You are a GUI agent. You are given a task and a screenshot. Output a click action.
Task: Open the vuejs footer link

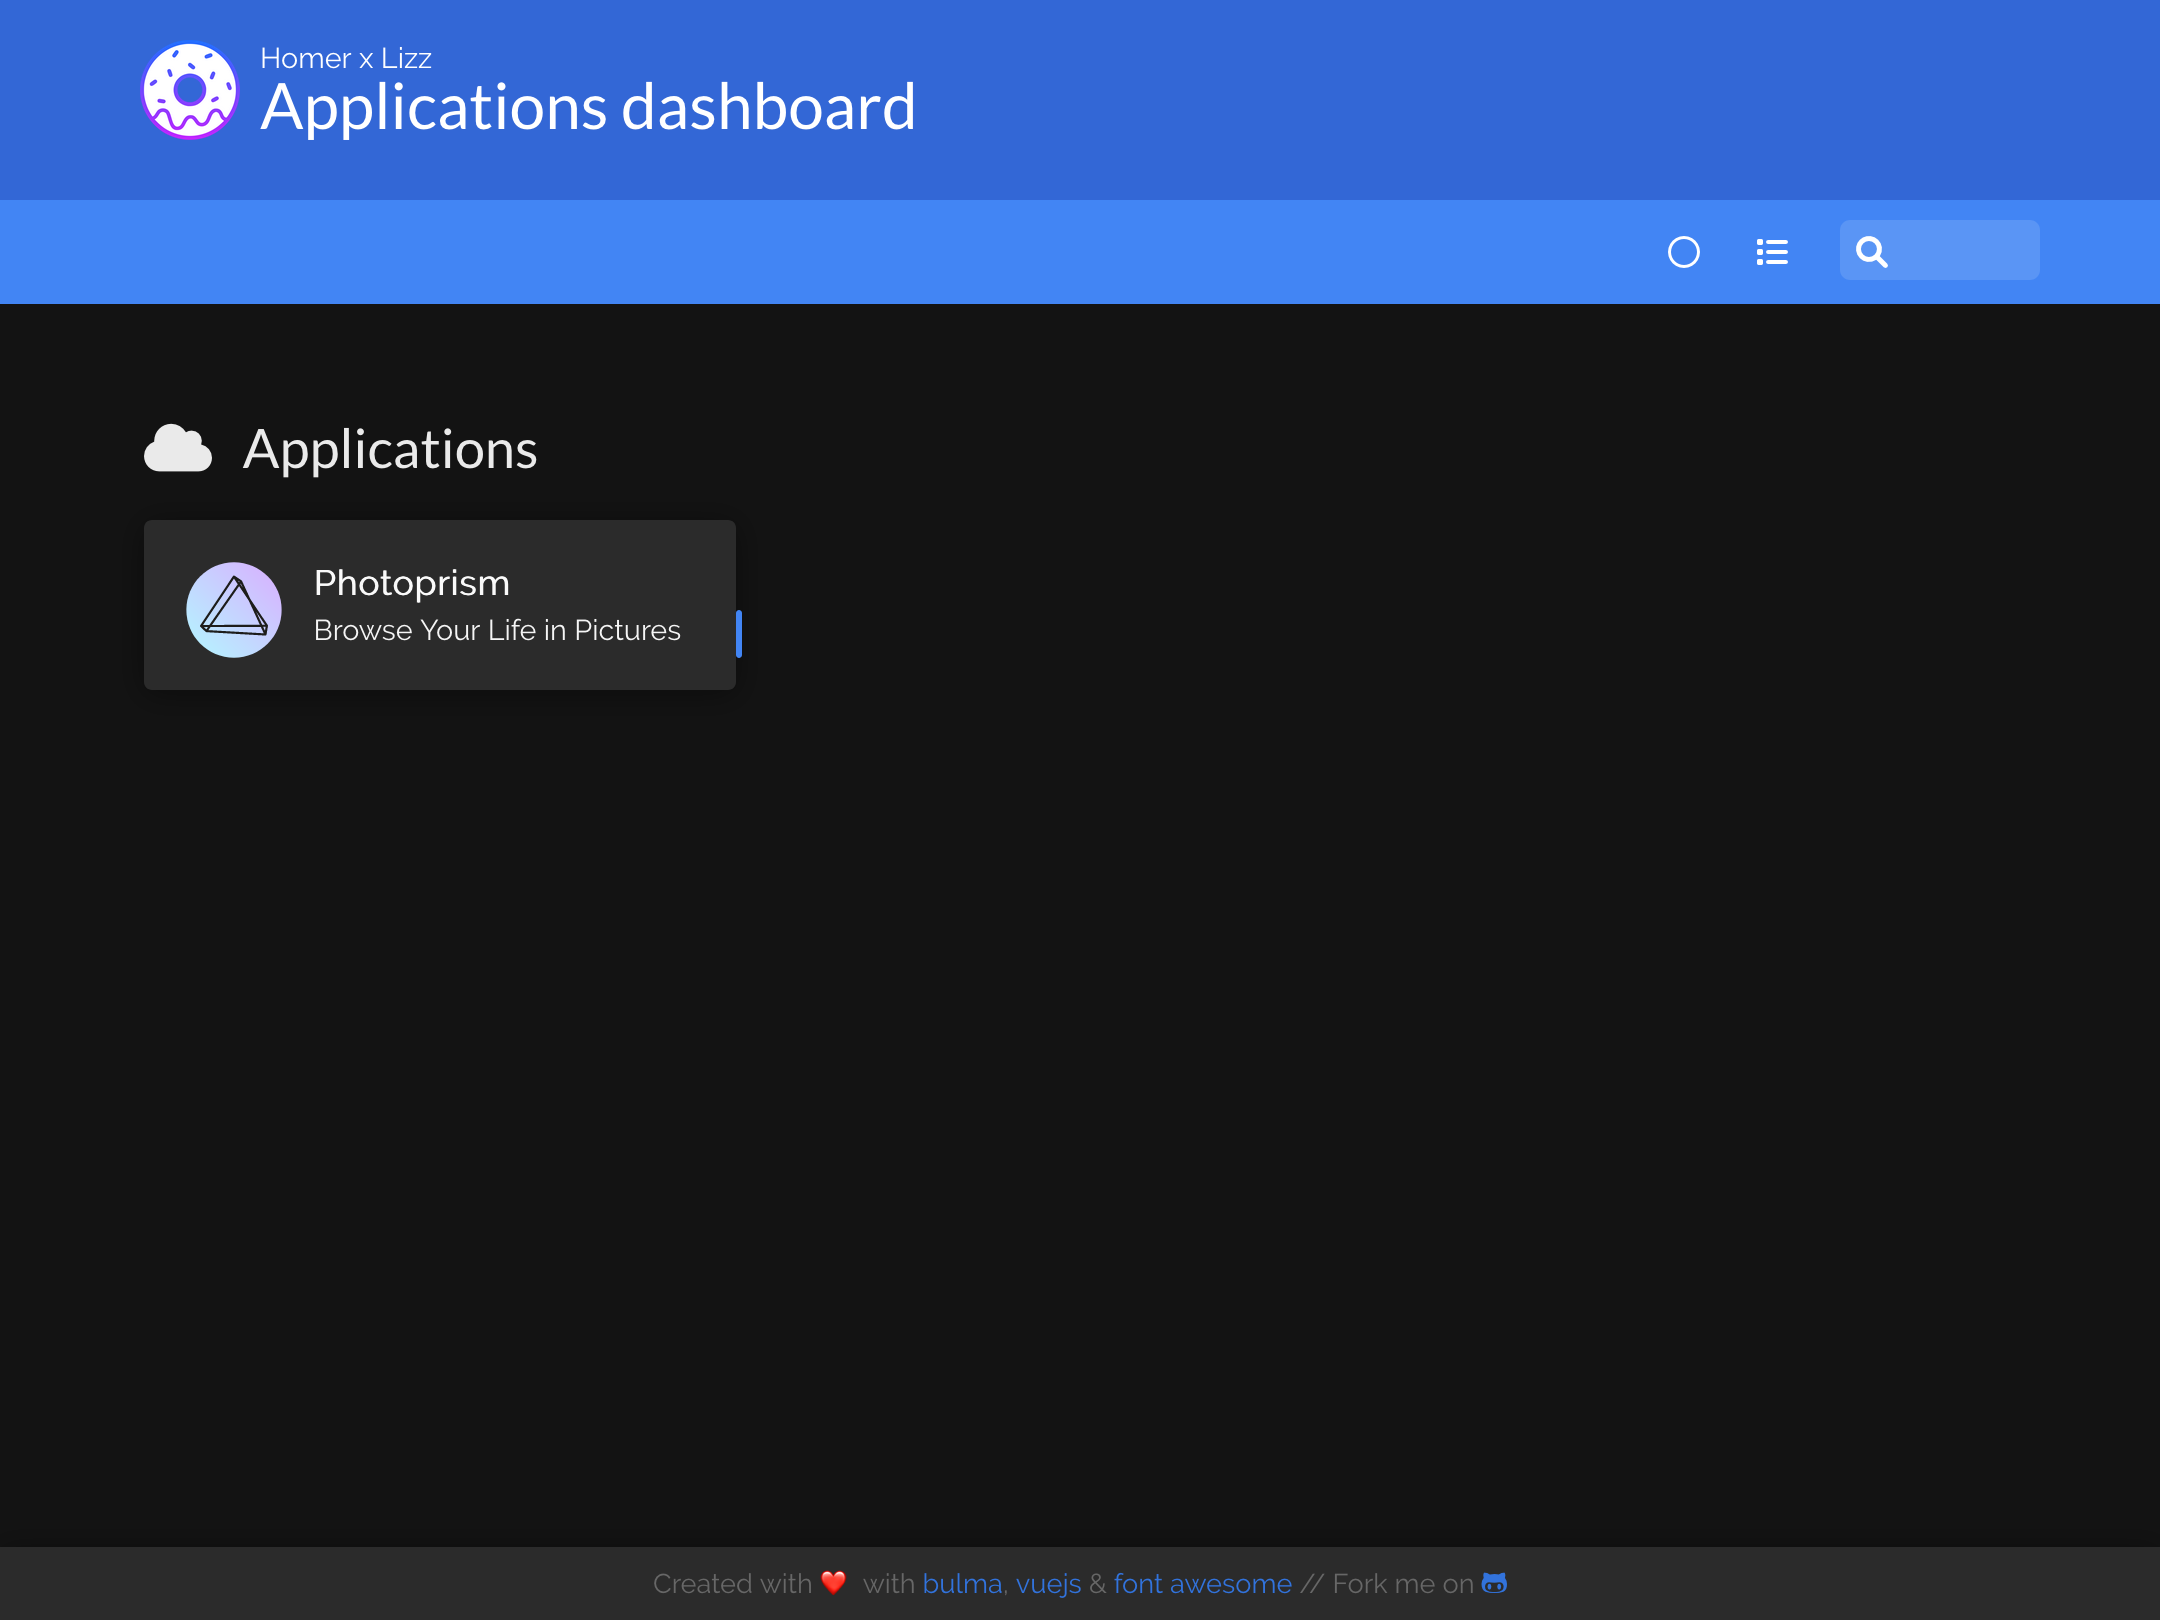pyautogui.click(x=1048, y=1584)
